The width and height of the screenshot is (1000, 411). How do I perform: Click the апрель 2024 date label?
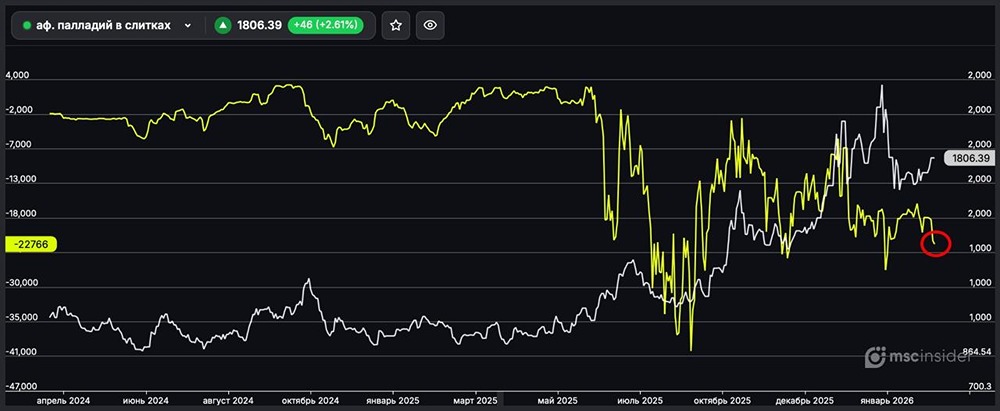64,401
